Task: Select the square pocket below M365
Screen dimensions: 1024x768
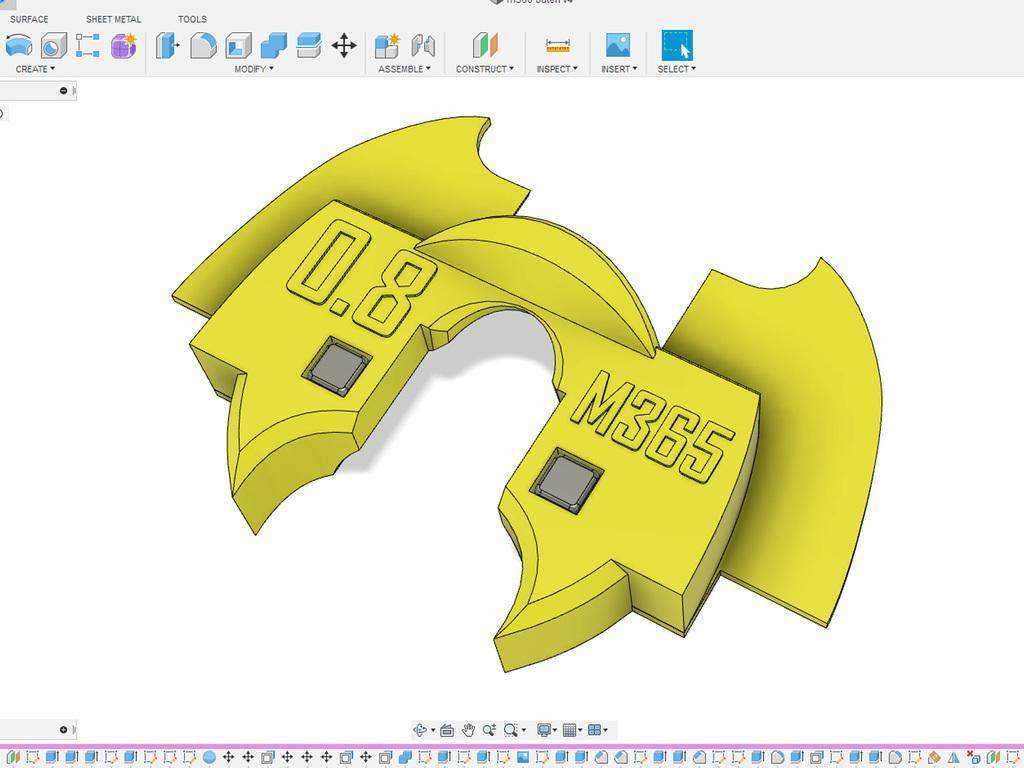Action: (566, 481)
